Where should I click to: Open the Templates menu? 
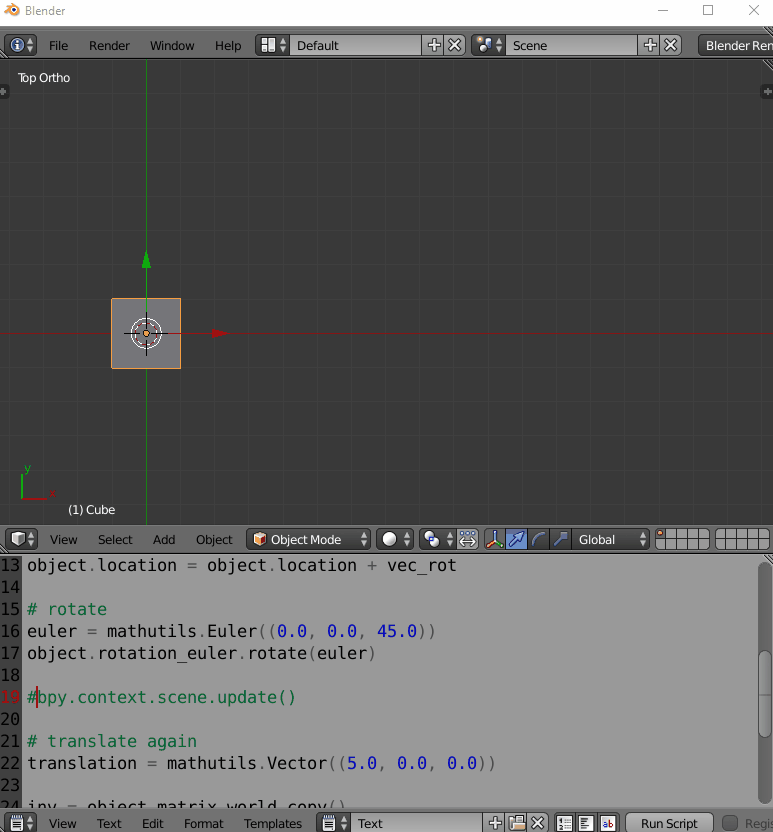(x=273, y=824)
